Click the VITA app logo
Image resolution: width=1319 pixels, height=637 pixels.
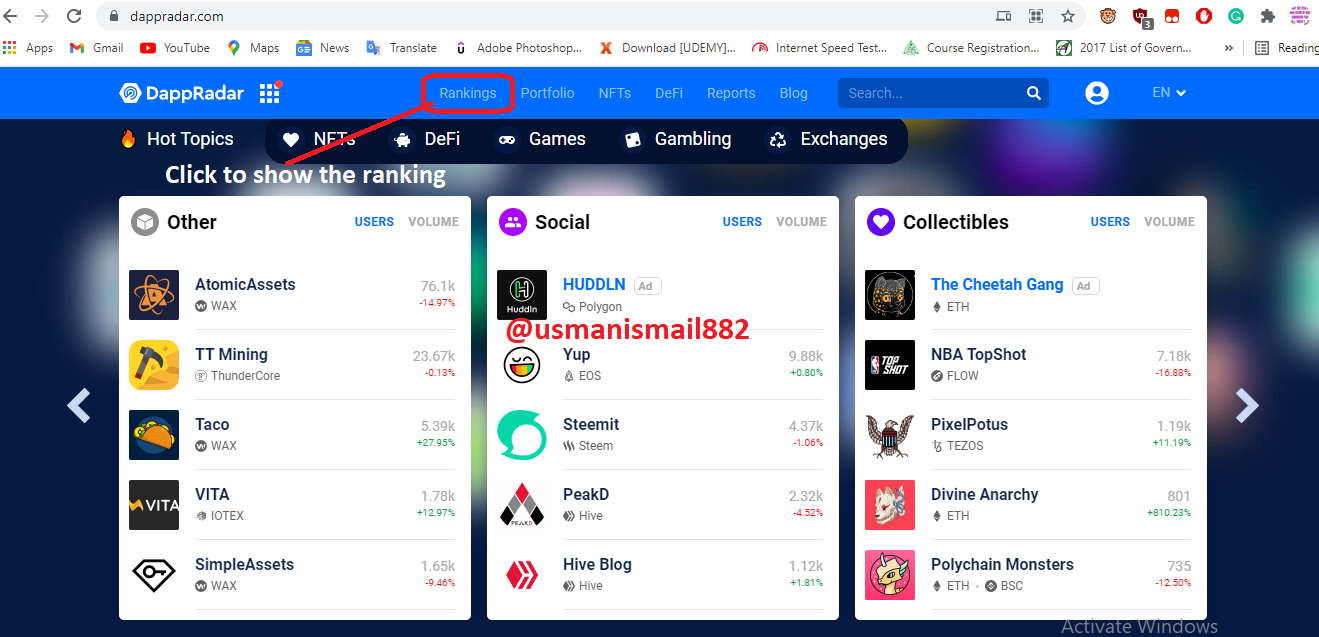pos(154,505)
